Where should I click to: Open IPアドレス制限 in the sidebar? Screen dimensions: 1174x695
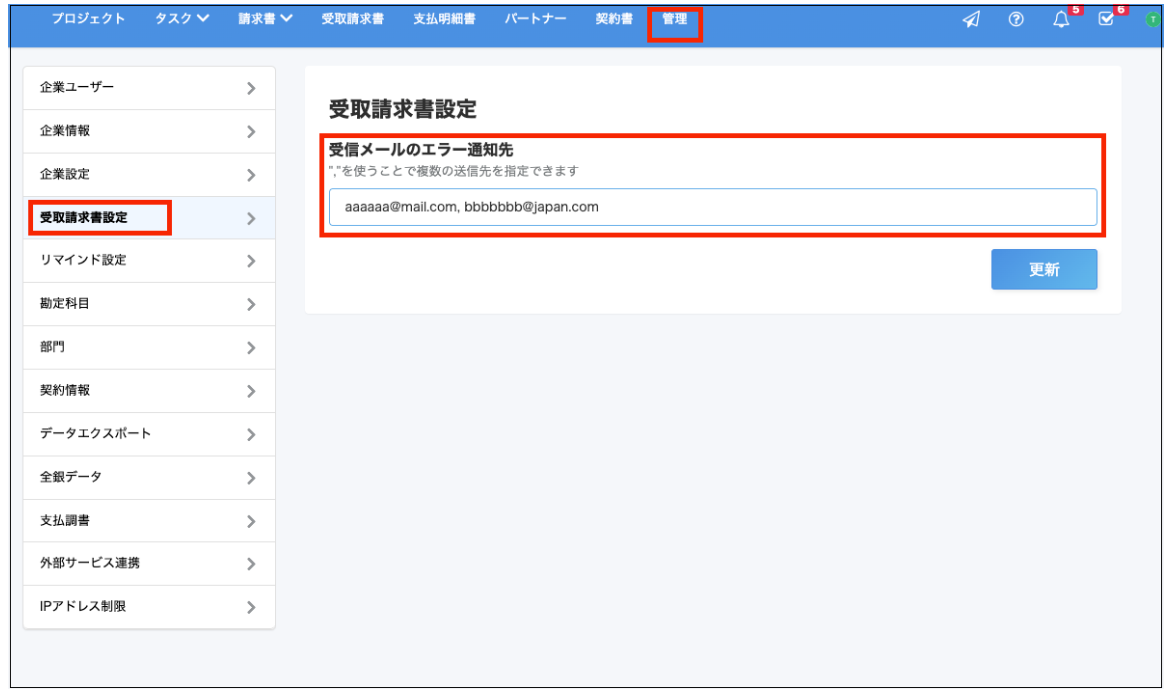pos(149,607)
